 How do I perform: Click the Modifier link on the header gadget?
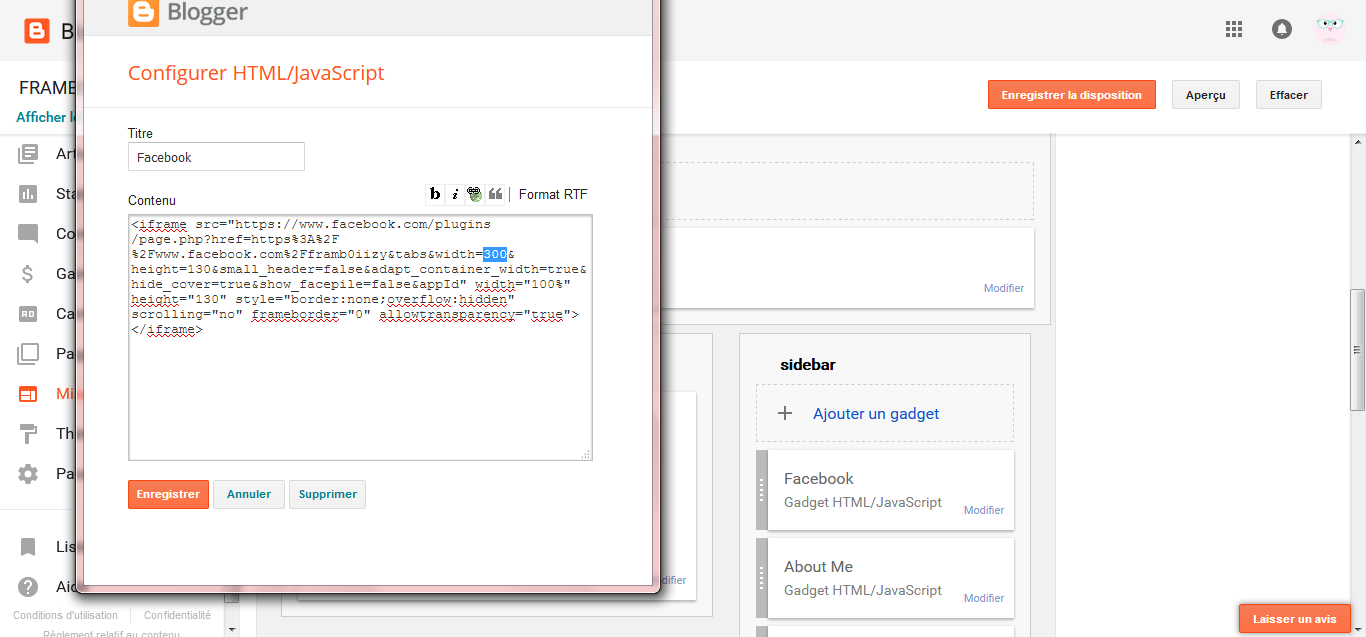(x=1004, y=288)
